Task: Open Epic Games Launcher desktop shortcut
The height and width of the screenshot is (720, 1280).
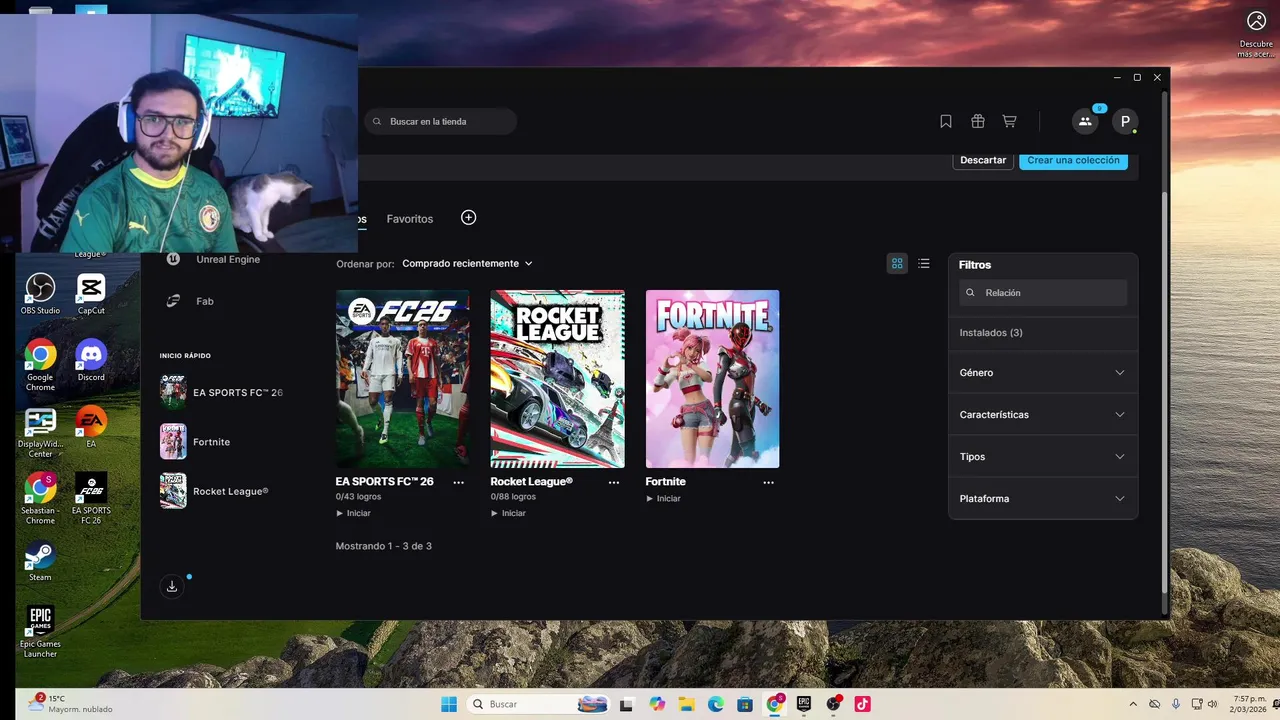Action: pyautogui.click(x=40, y=631)
